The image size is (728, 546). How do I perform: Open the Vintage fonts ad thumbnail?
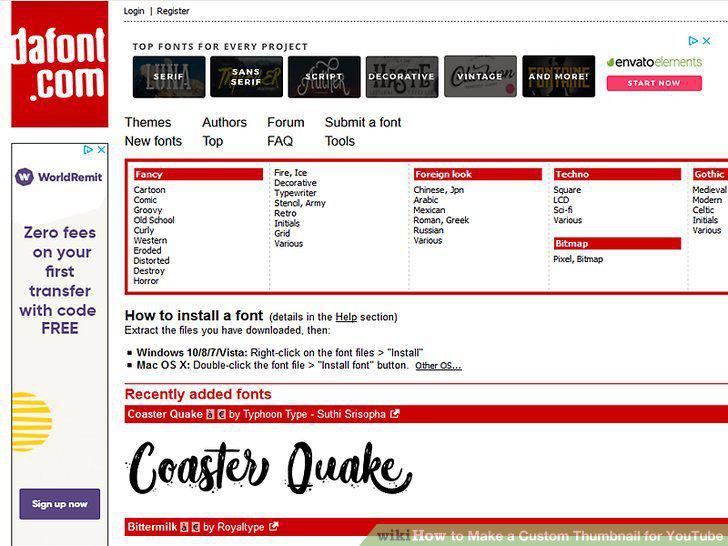click(x=480, y=77)
